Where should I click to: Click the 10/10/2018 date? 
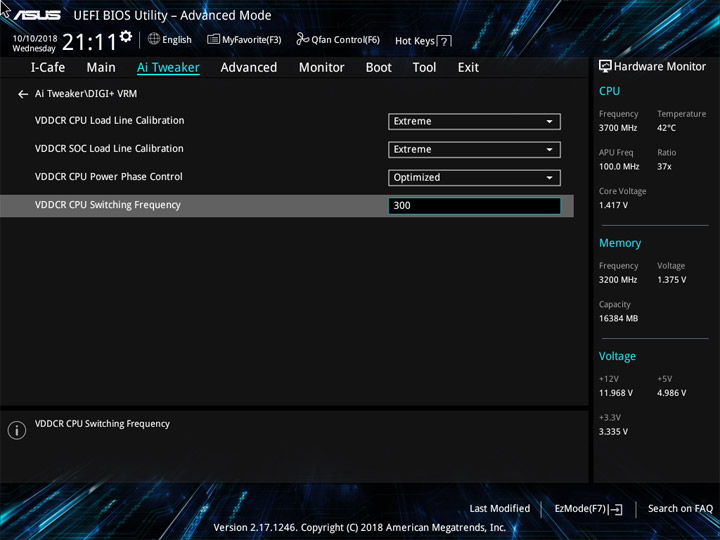click(x=35, y=39)
